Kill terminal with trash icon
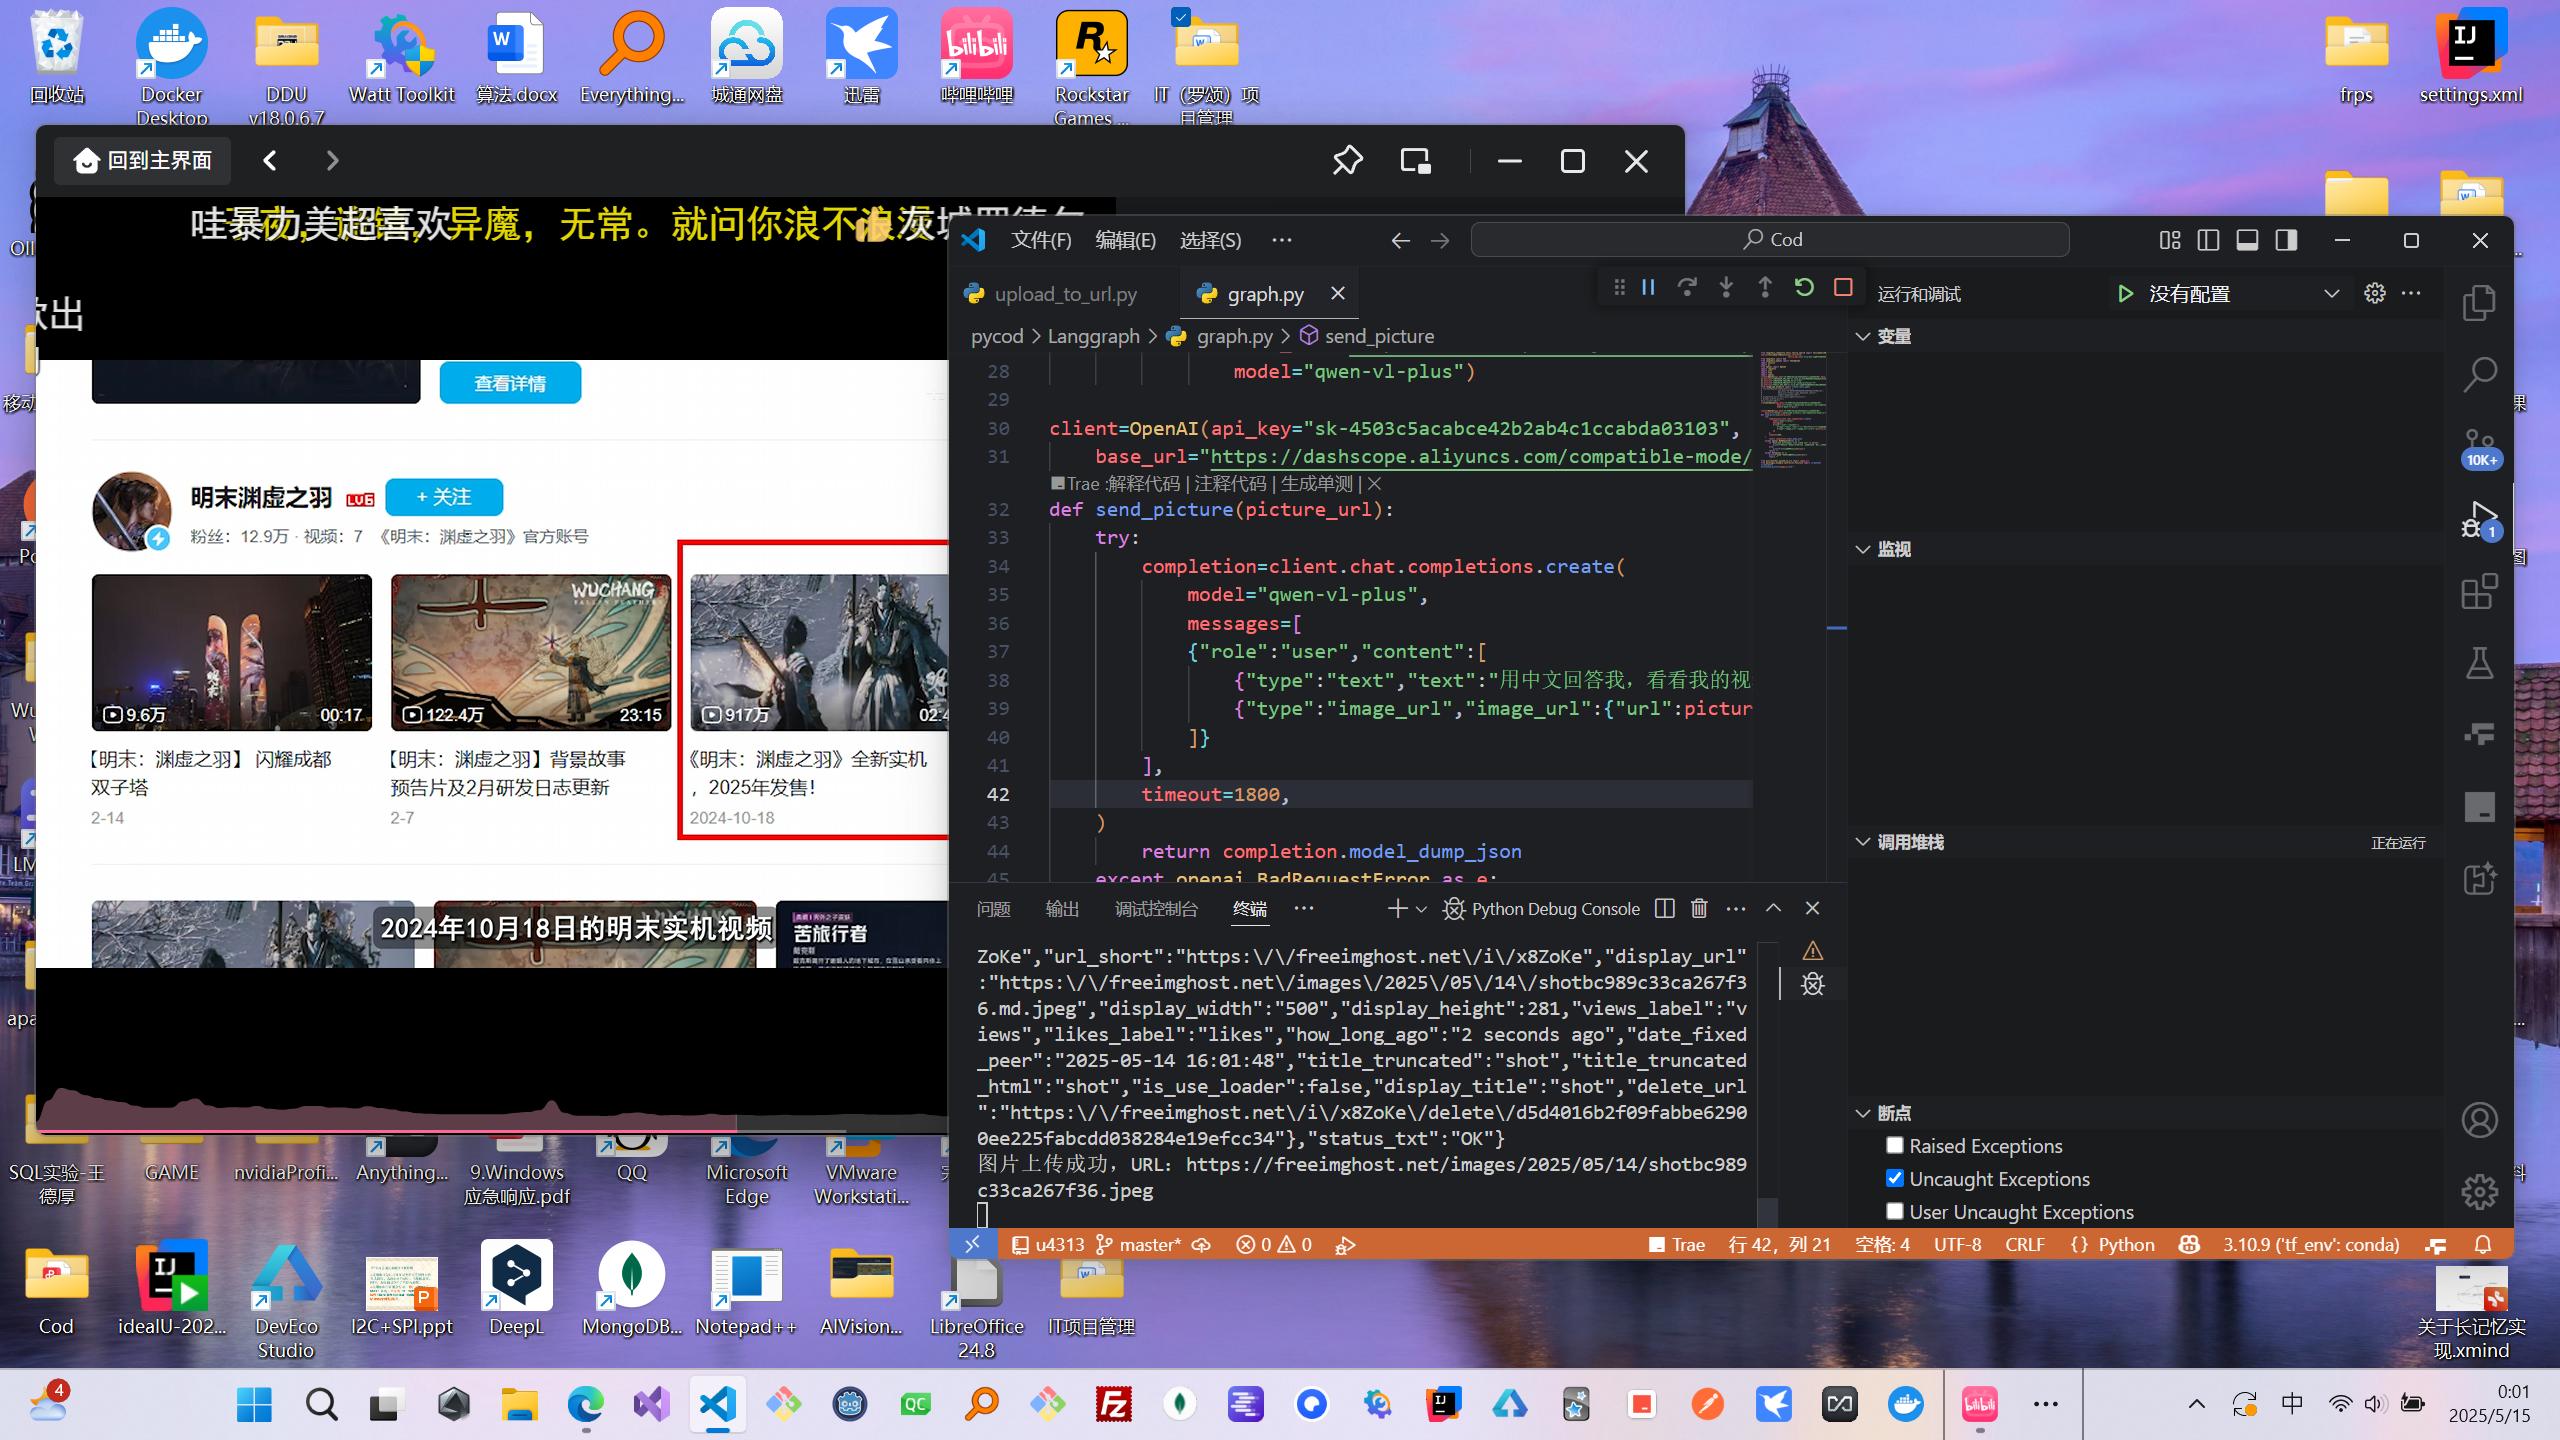Viewport: 2560px width, 1440px height. point(1699,908)
